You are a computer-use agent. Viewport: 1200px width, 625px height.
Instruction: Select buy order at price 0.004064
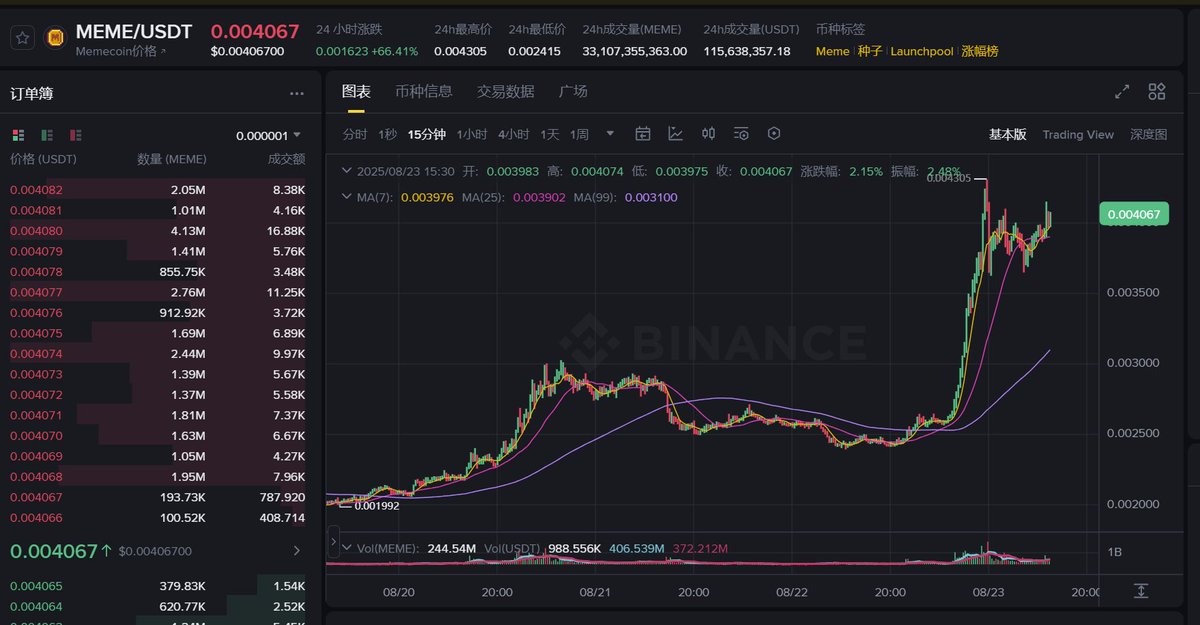pos(158,606)
